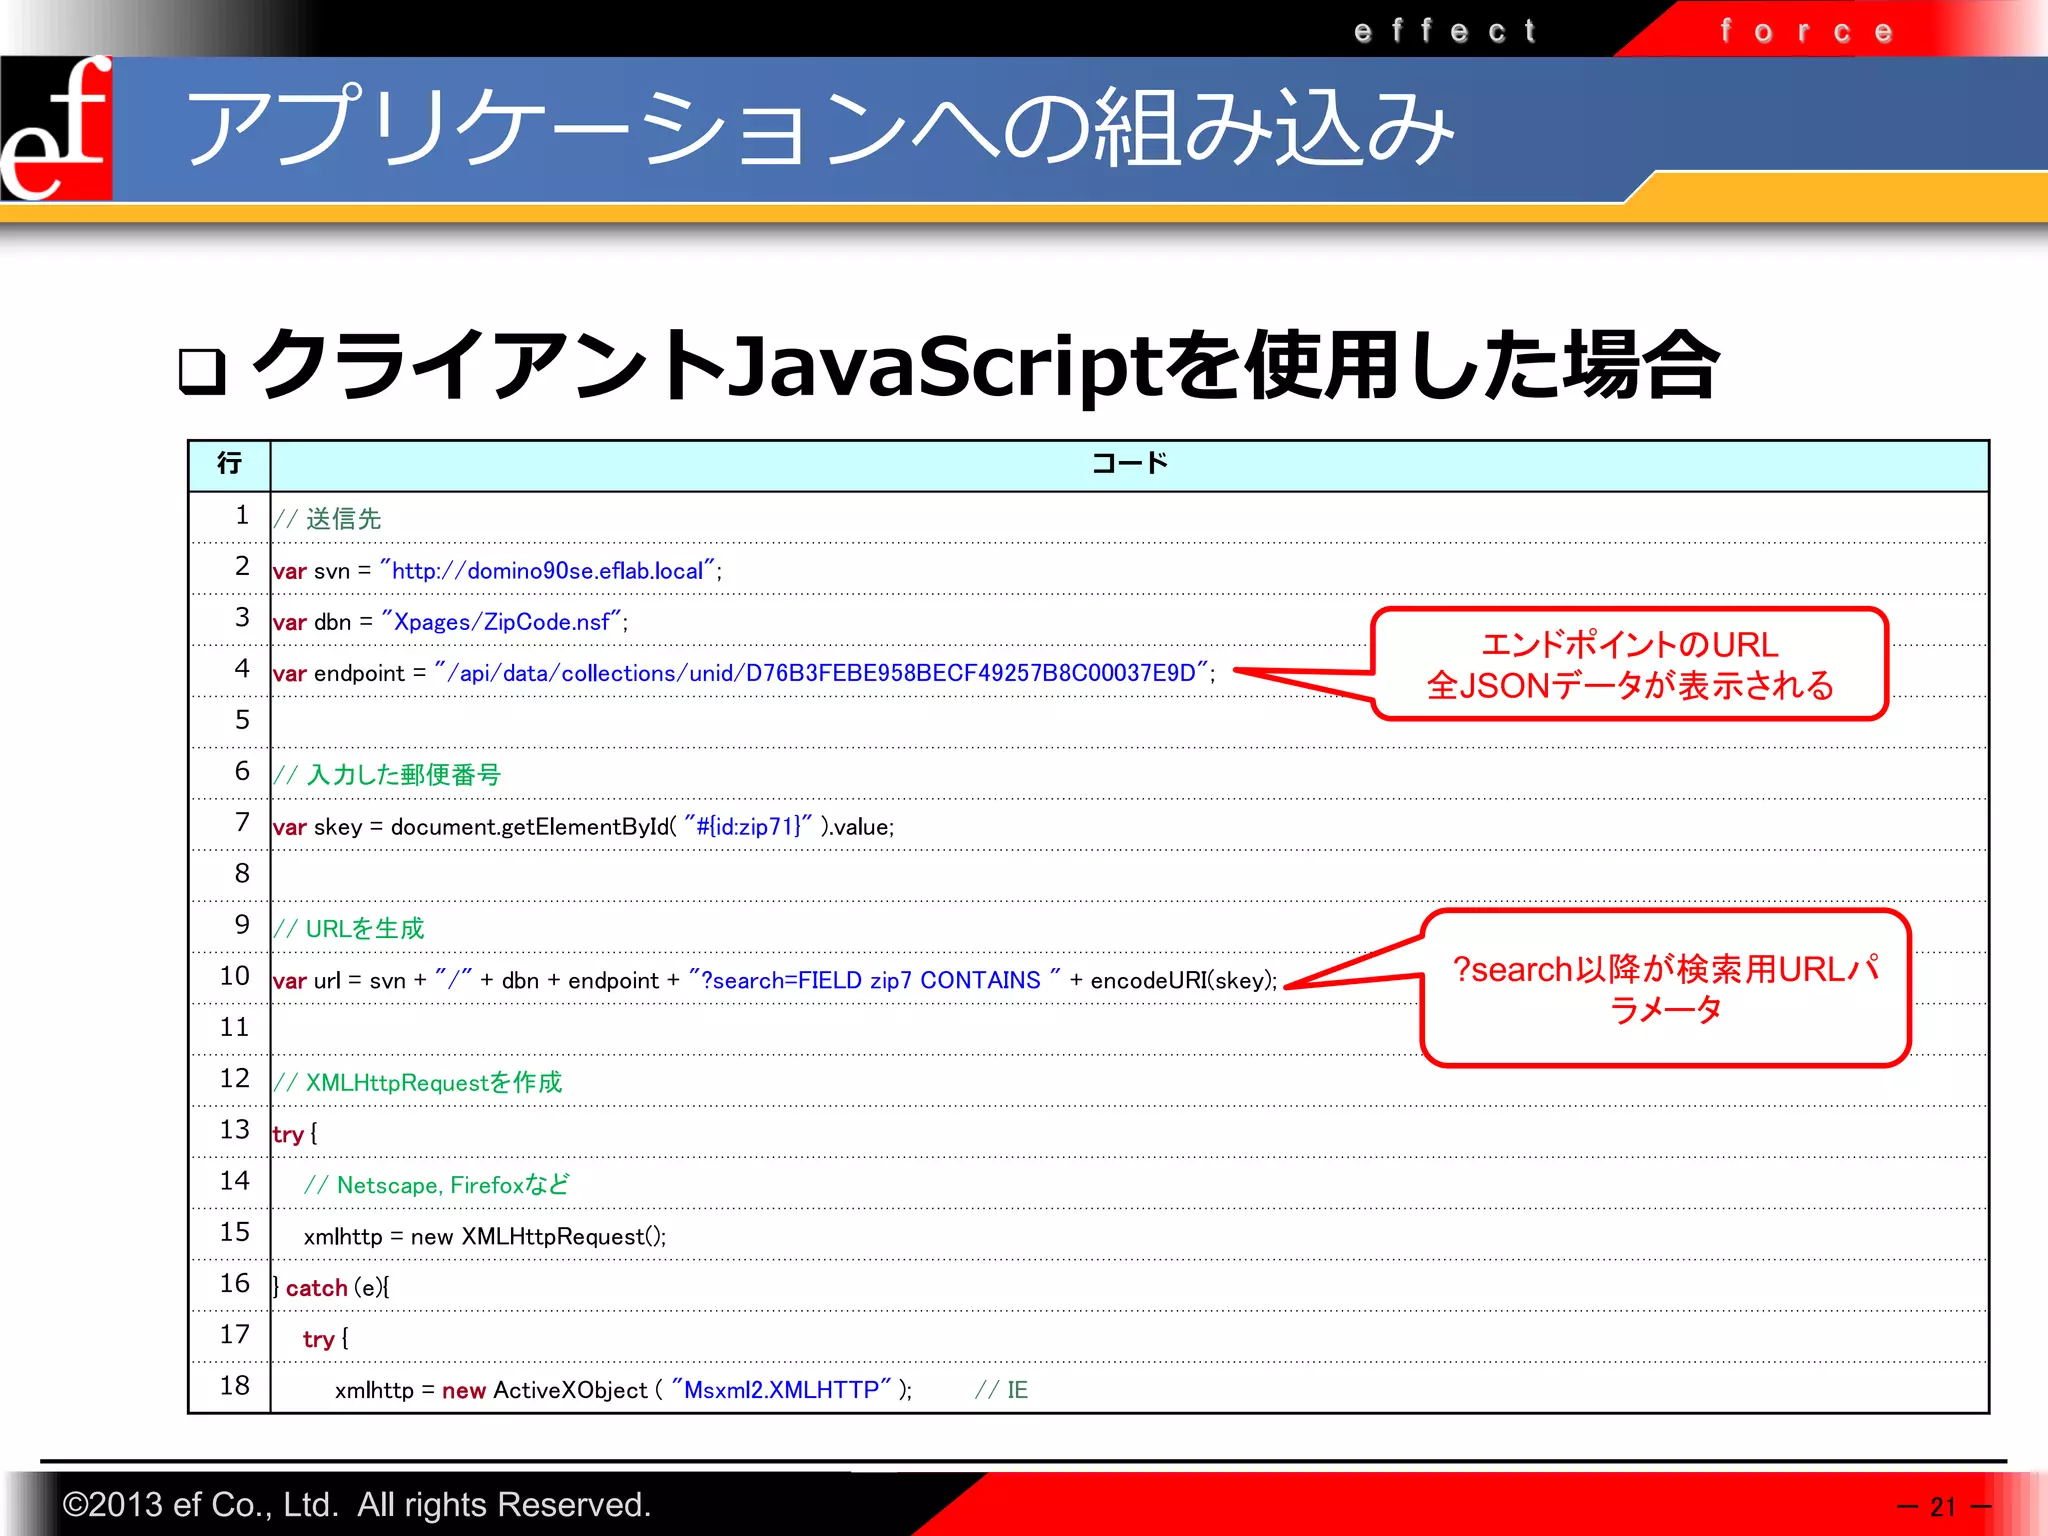Click the slide title アプリケーションへの組み込み
The image size is (2048, 1536).
click(x=820, y=128)
